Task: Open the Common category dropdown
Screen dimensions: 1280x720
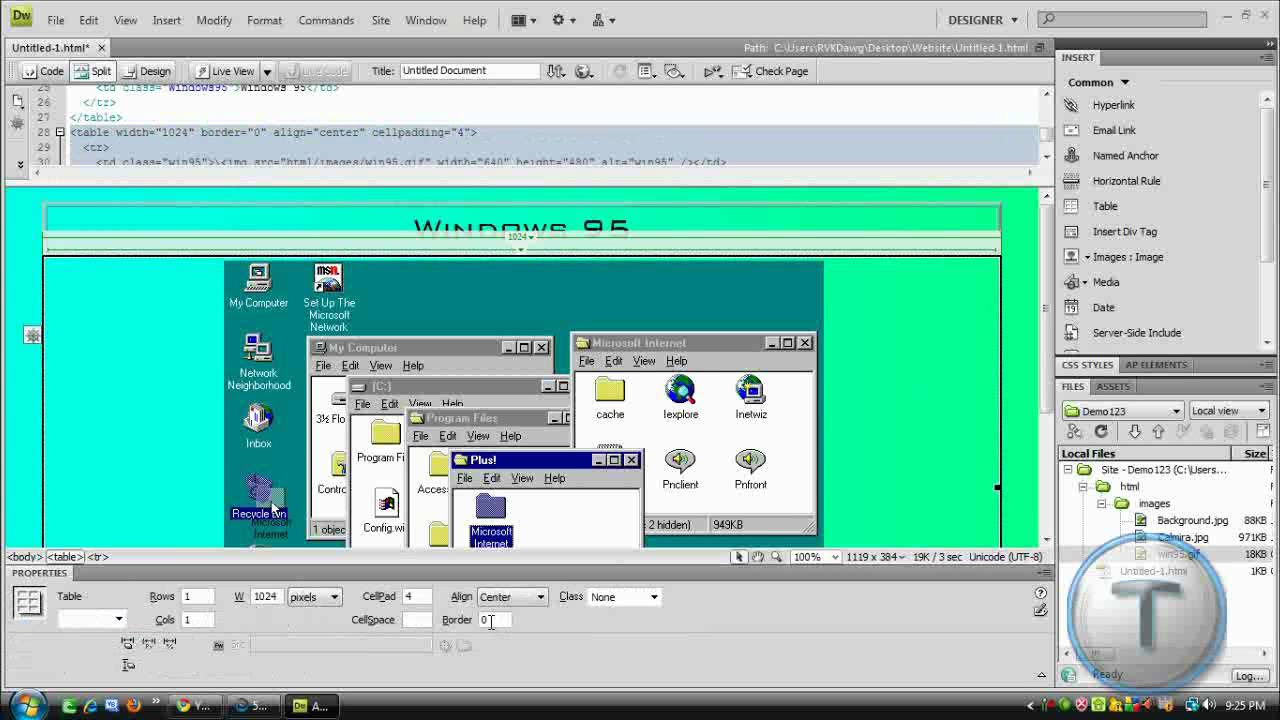Action: pyautogui.click(x=1098, y=82)
